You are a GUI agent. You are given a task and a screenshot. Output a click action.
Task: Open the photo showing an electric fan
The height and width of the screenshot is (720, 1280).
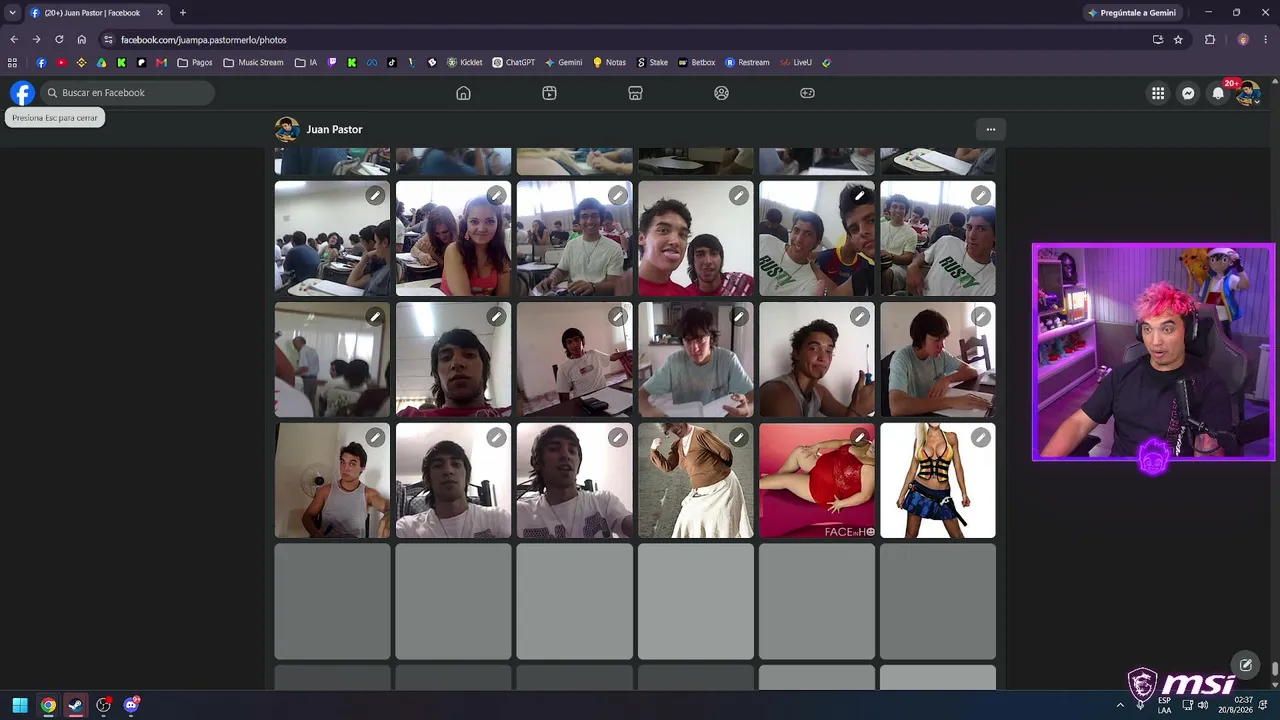pos(332,480)
